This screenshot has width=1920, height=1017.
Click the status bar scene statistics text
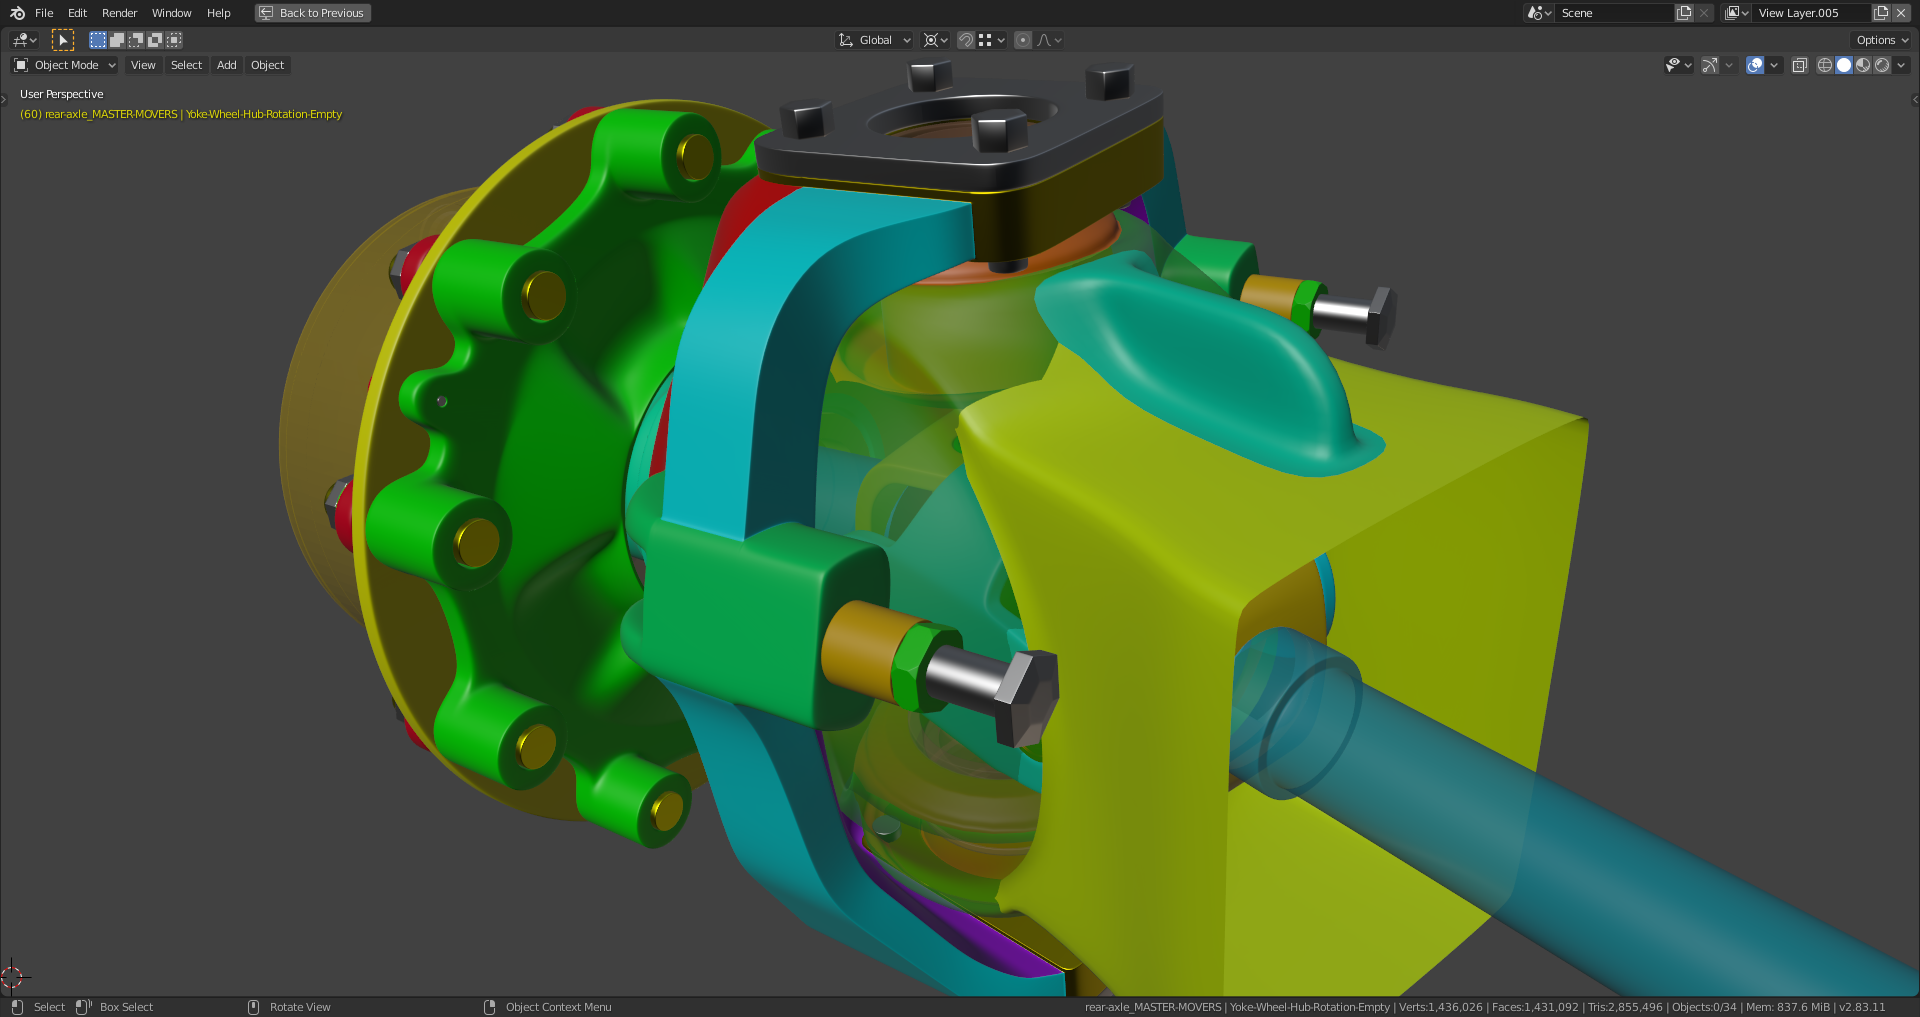pos(1485,1007)
